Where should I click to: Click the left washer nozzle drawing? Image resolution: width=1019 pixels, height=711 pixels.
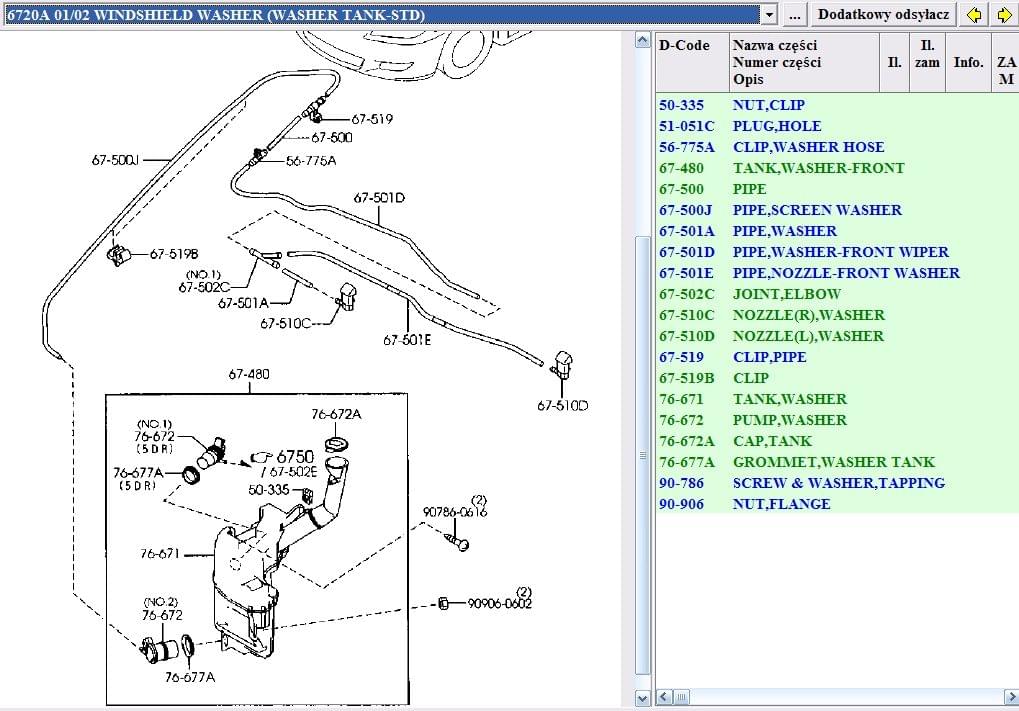point(561,365)
